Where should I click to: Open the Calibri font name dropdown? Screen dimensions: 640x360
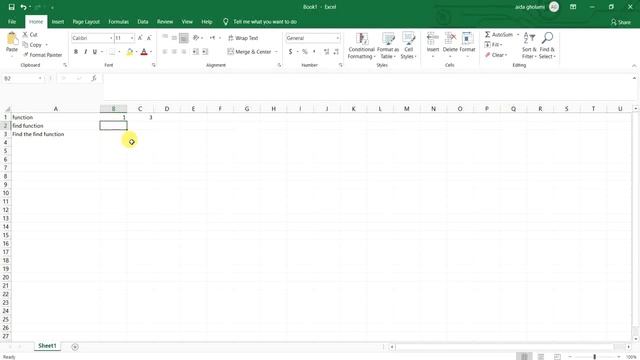coord(111,38)
